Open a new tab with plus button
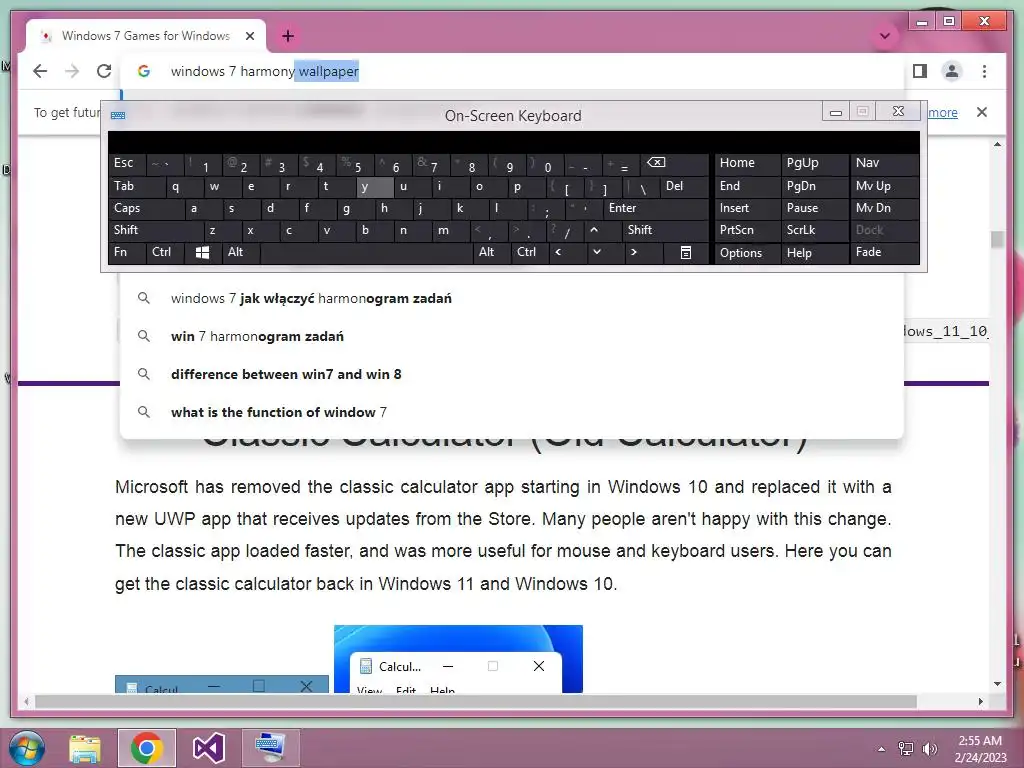The height and width of the screenshot is (768, 1024). tap(288, 36)
